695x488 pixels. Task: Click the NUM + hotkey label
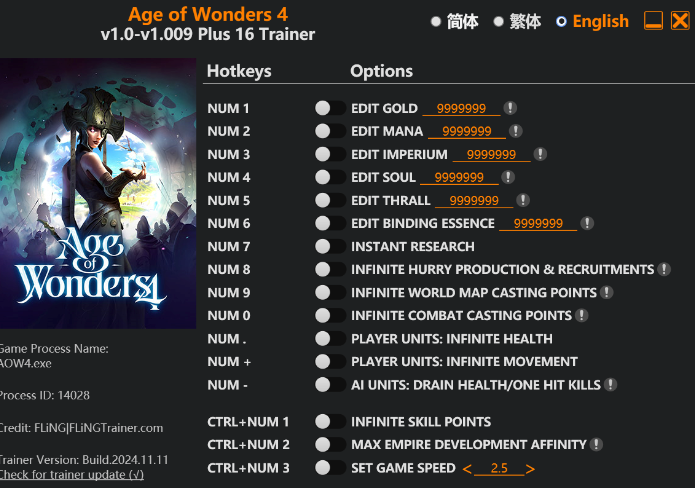tap(229, 362)
